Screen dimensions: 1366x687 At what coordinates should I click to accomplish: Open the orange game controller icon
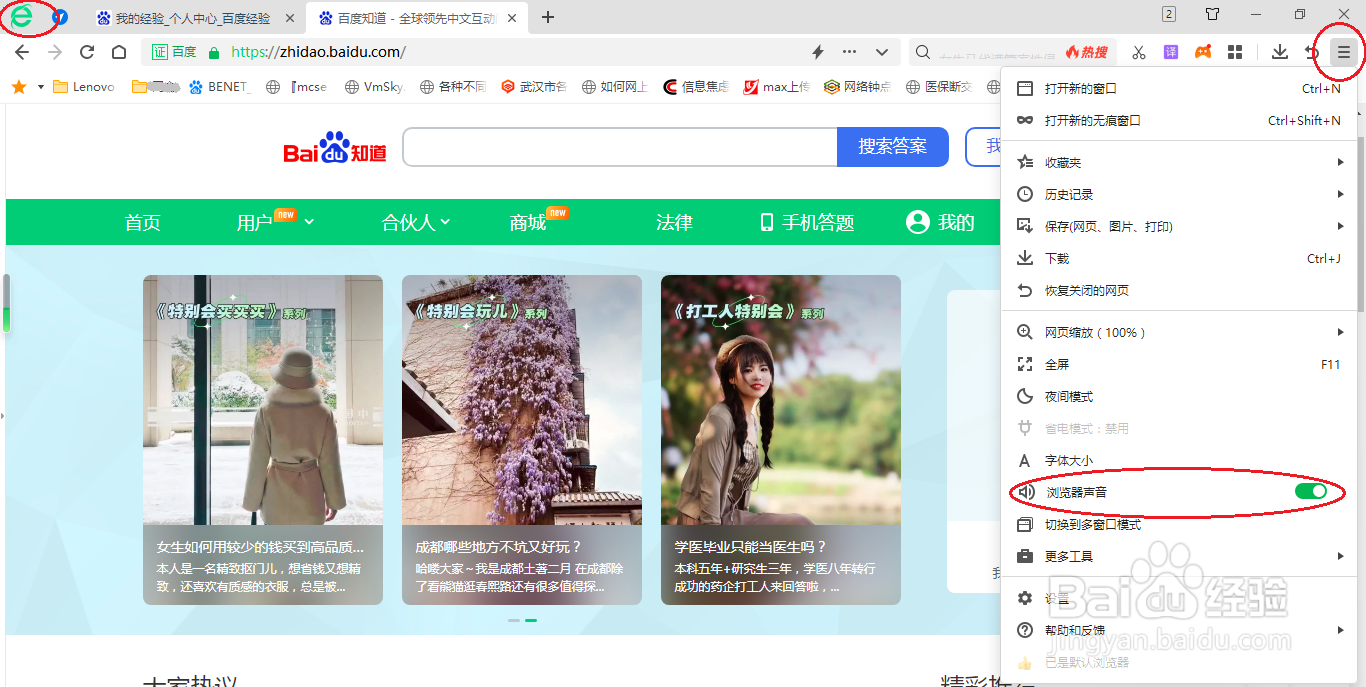click(x=1203, y=52)
